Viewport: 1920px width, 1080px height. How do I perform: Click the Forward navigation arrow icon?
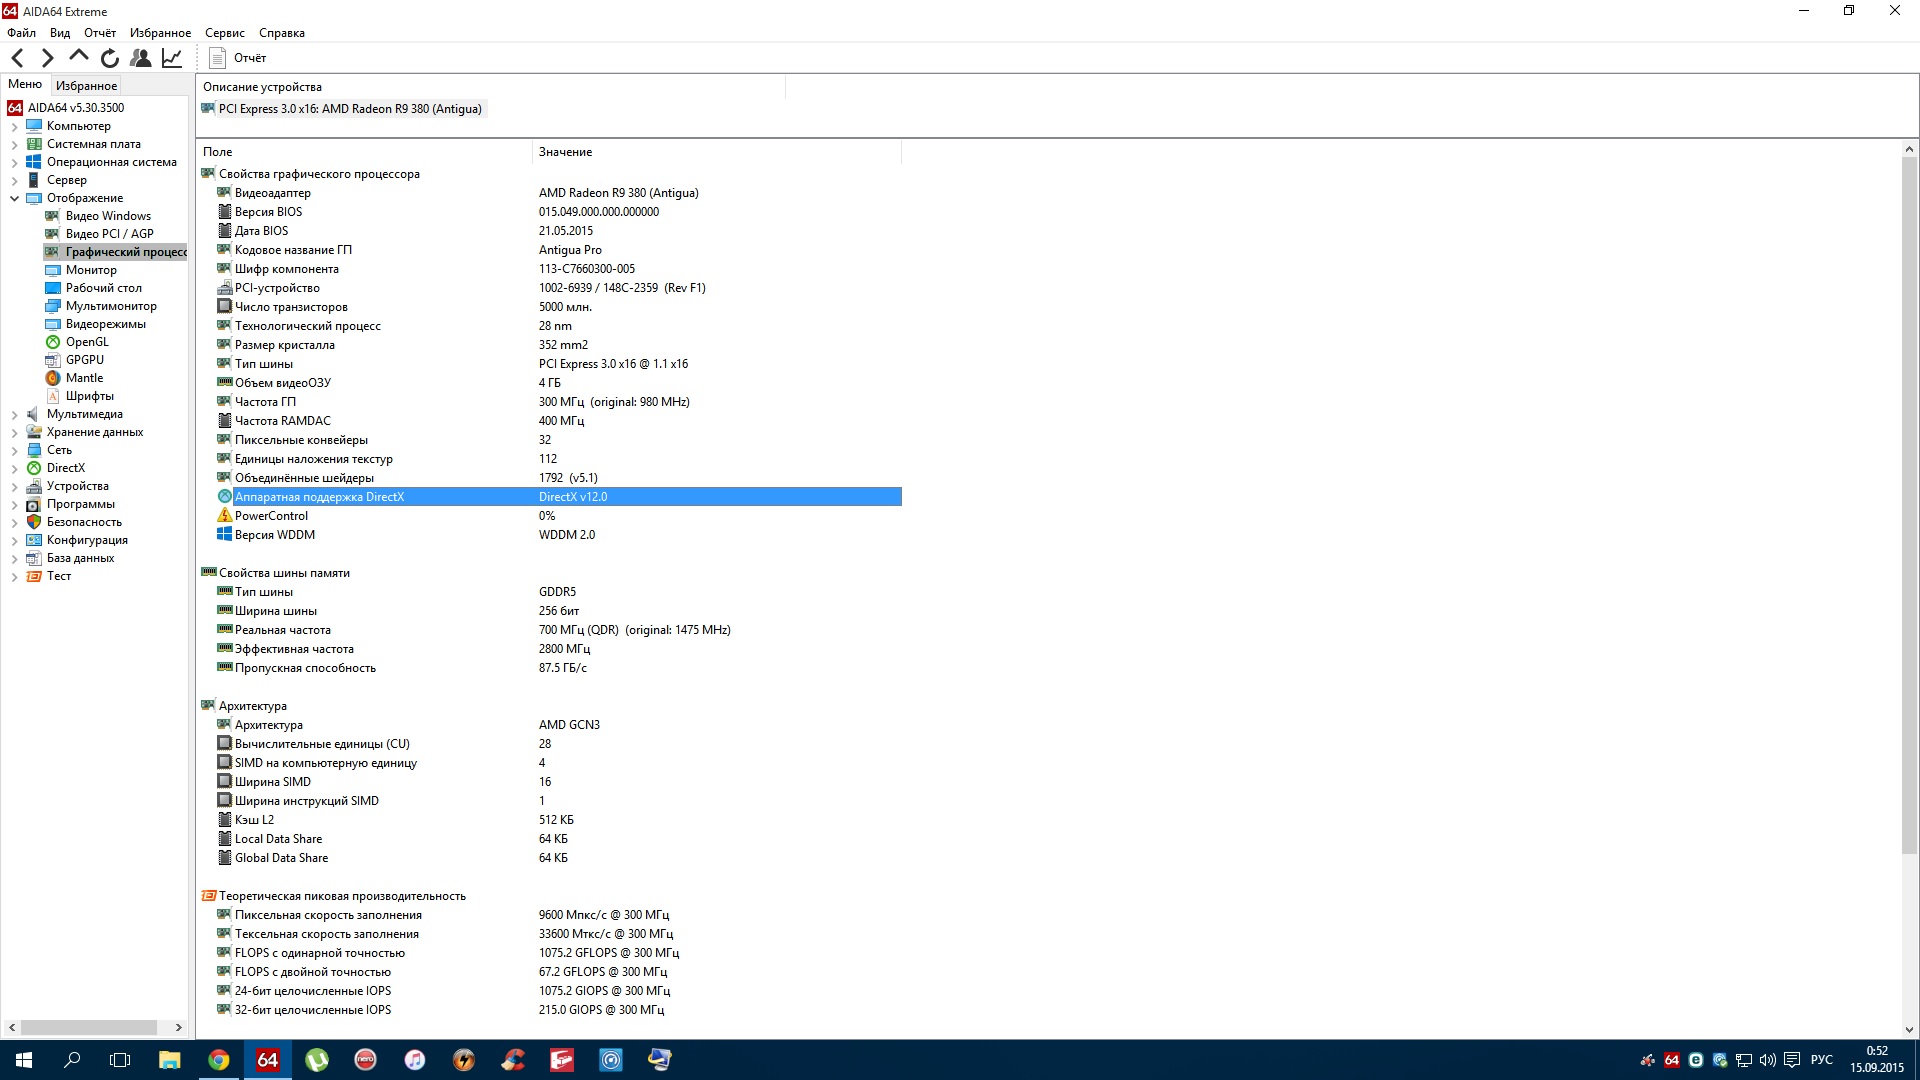[47, 58]
